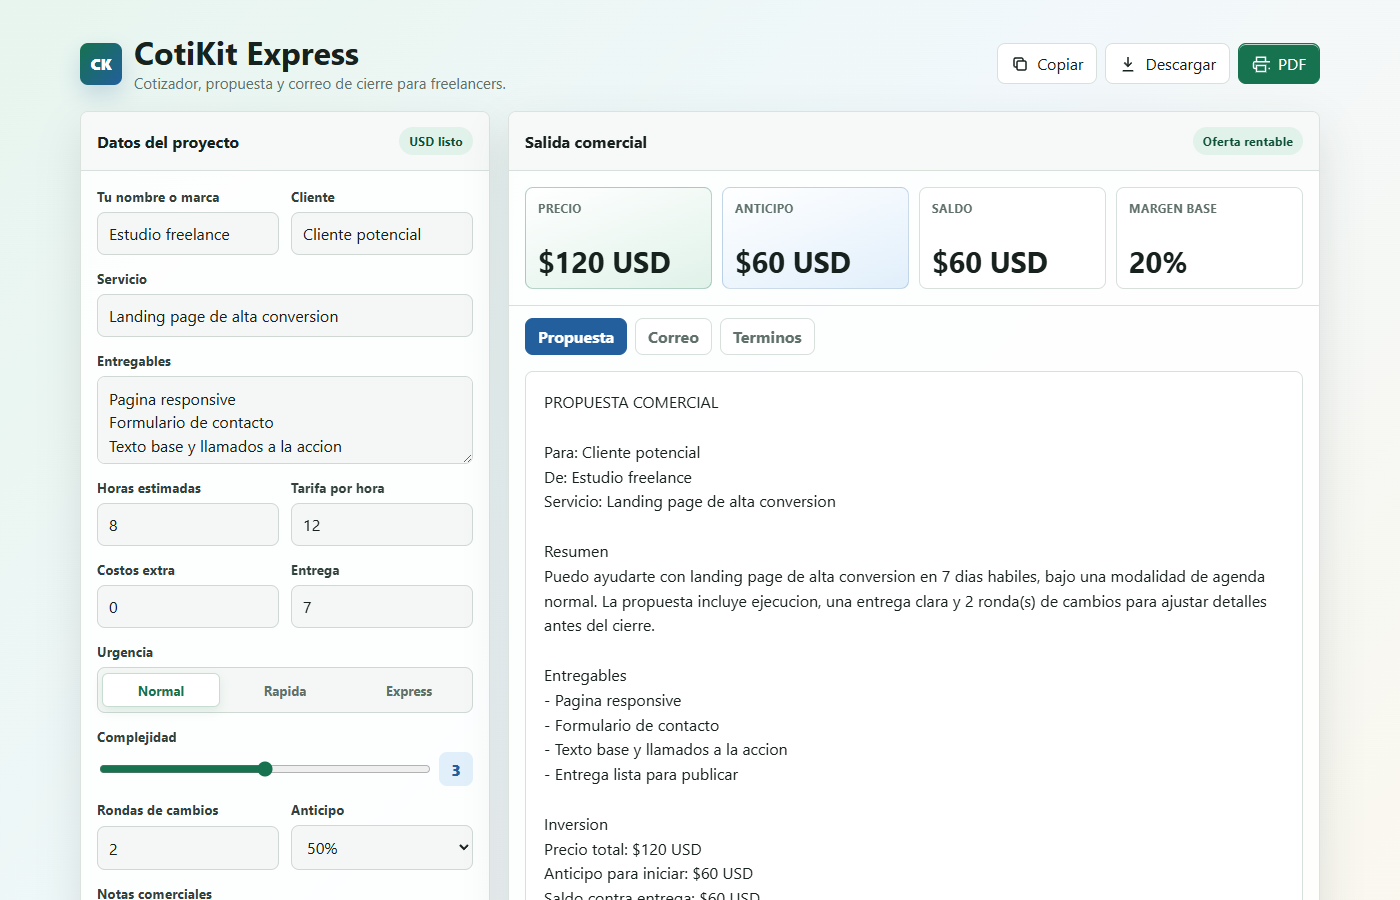Click the 'Para: Cliente potencial' line
Image resolution: width=1400 pixels, height=900 pixels.
point(622,453)
